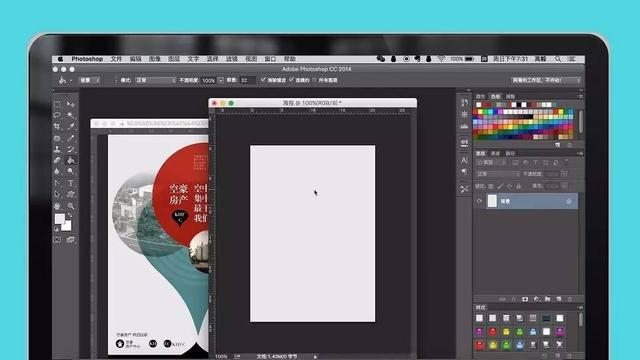
Task: Select the Rectangular Marquee tool
Action: point(58,104)
